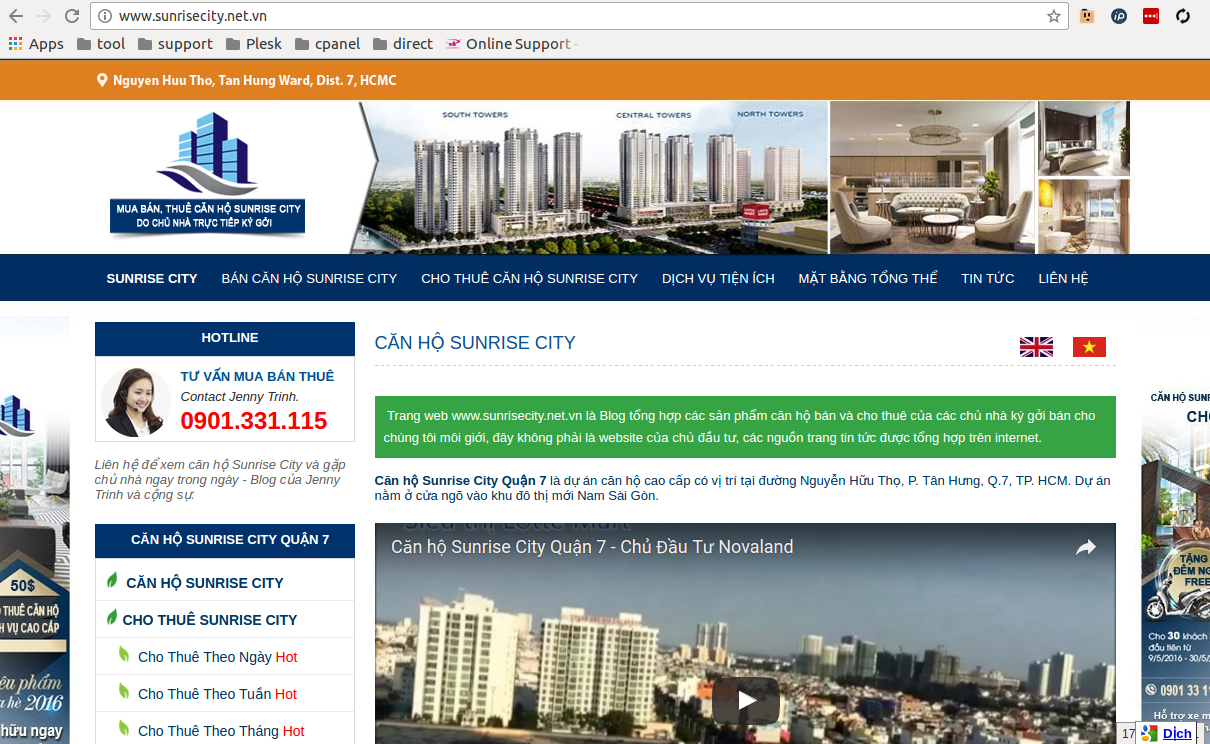
Task: Click the red square extension icon
Action: pyautogui.click(x=1151, y=16)
